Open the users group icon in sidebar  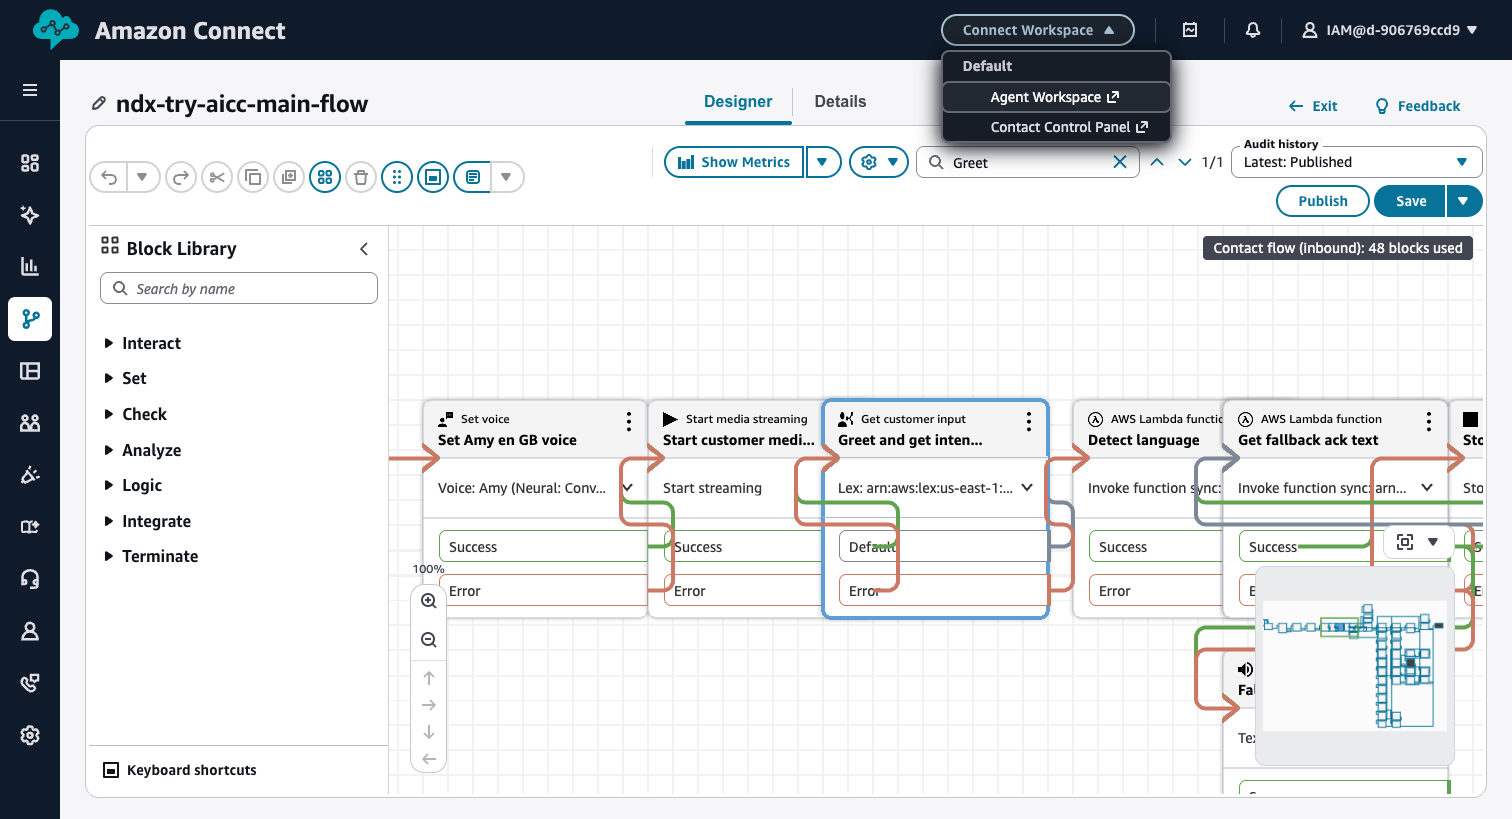(x=30, y=423)
